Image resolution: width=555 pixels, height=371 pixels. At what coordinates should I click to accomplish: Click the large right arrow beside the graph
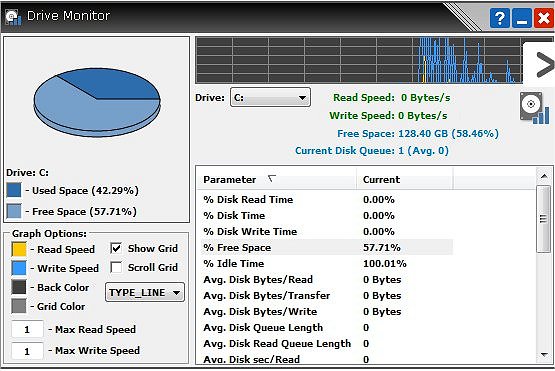(x=544, y=64)
